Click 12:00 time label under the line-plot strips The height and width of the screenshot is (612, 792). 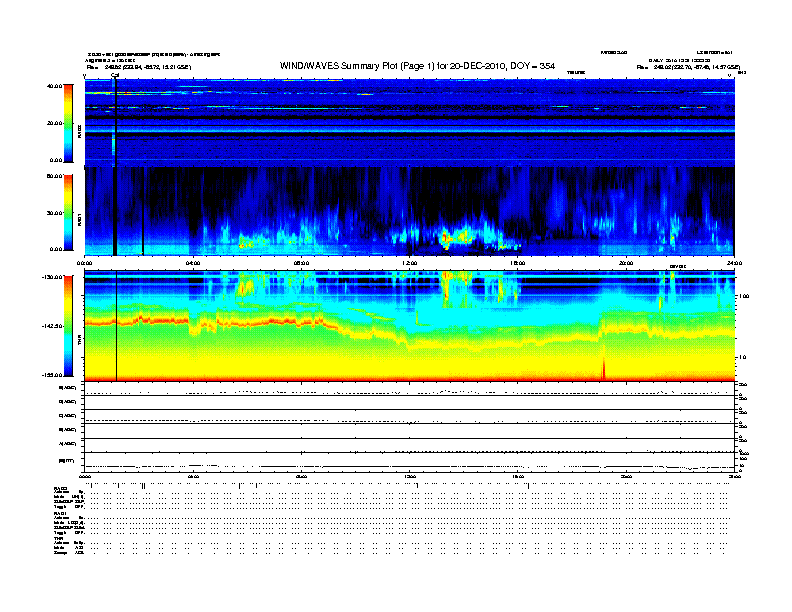point(409,476)
